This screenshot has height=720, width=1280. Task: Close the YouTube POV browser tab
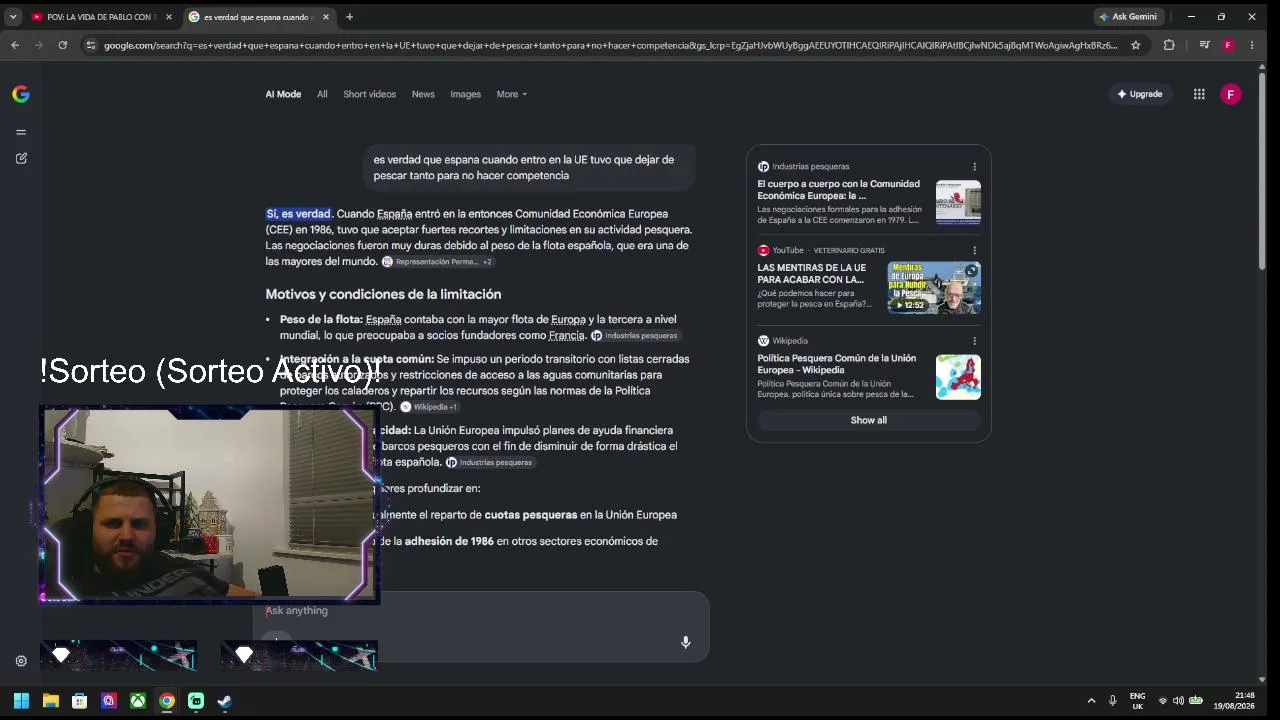(169, 17)
